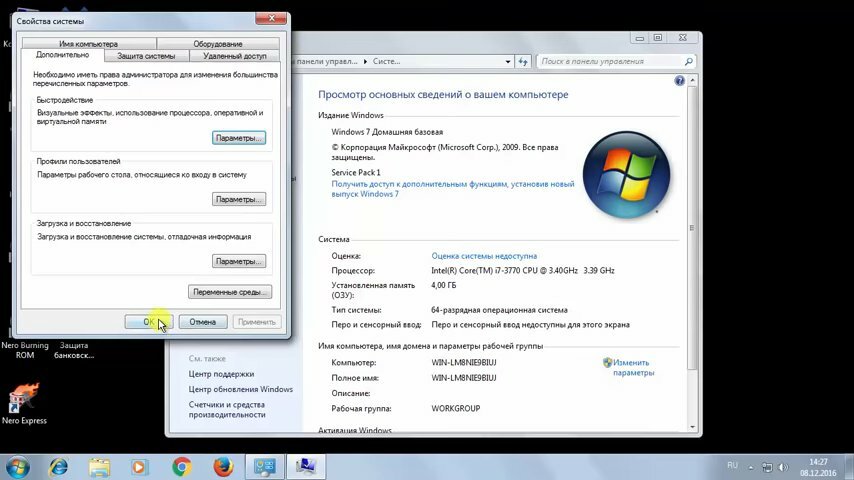Switch to the Оборудование tab
This screenshot has width=854, height=480.
click(x=218, y=44)
